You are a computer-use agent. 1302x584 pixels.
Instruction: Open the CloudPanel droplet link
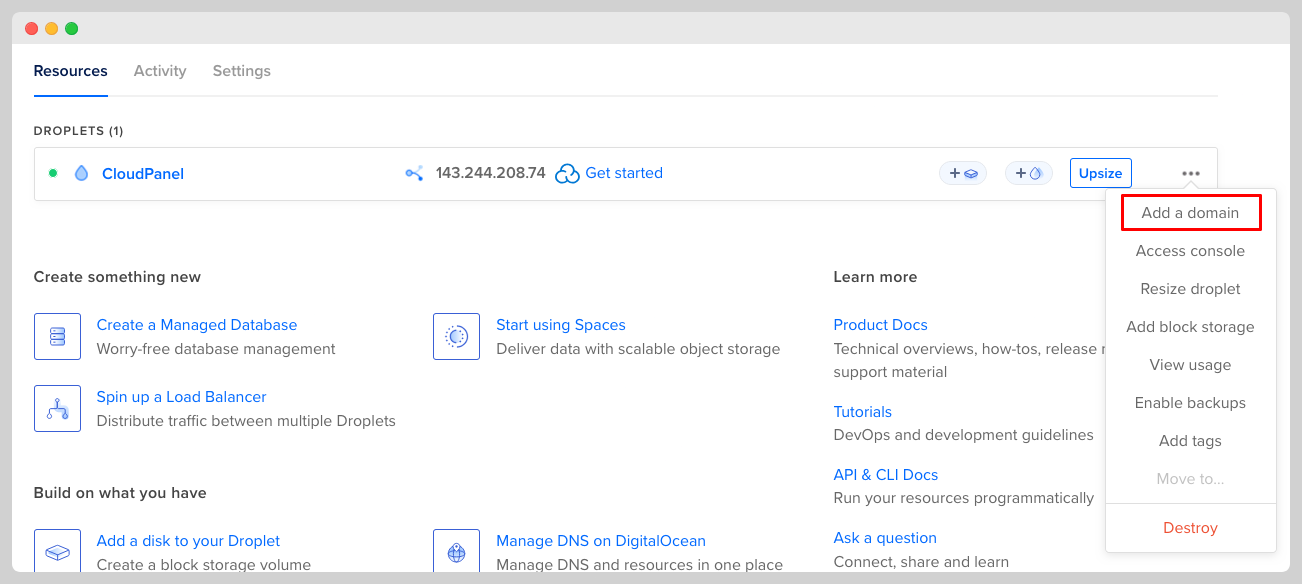coord(143,174)
